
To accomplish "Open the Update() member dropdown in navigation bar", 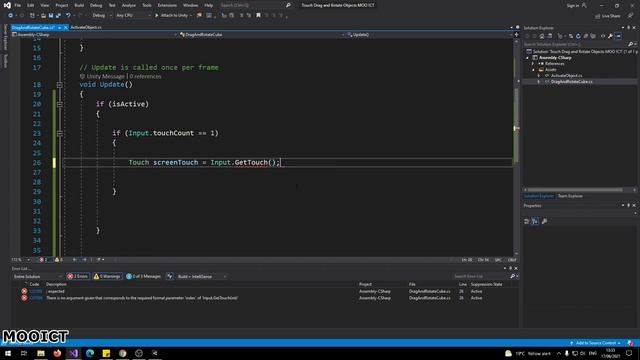I will 429,35.
